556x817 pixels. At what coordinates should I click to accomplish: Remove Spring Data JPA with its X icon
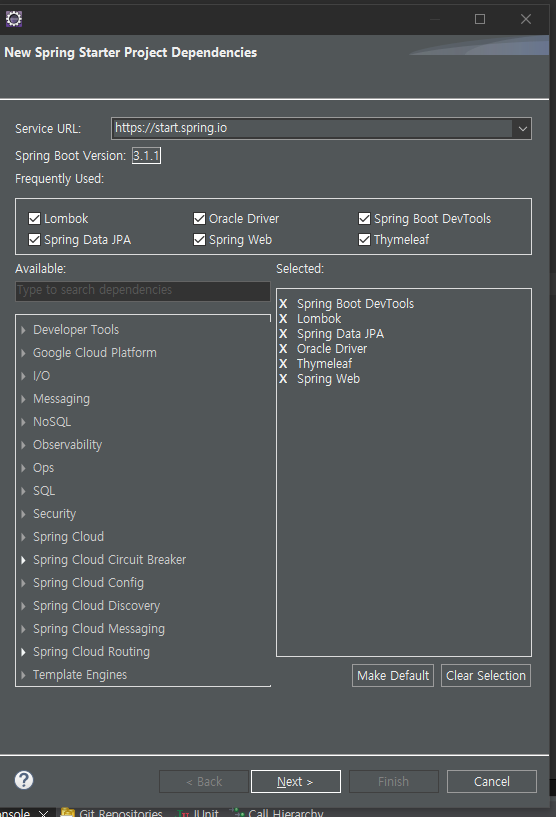pyautogui.click(x=283, y=334)
